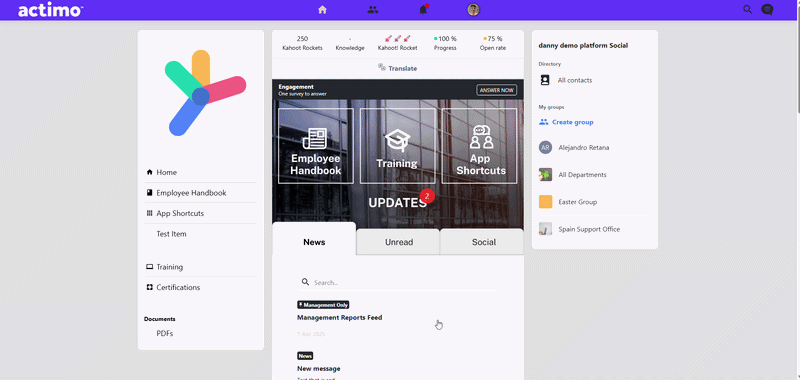This screenshot has height=380, width=800.
Task: Select PDFs under Documents
Action: [165, 334]
